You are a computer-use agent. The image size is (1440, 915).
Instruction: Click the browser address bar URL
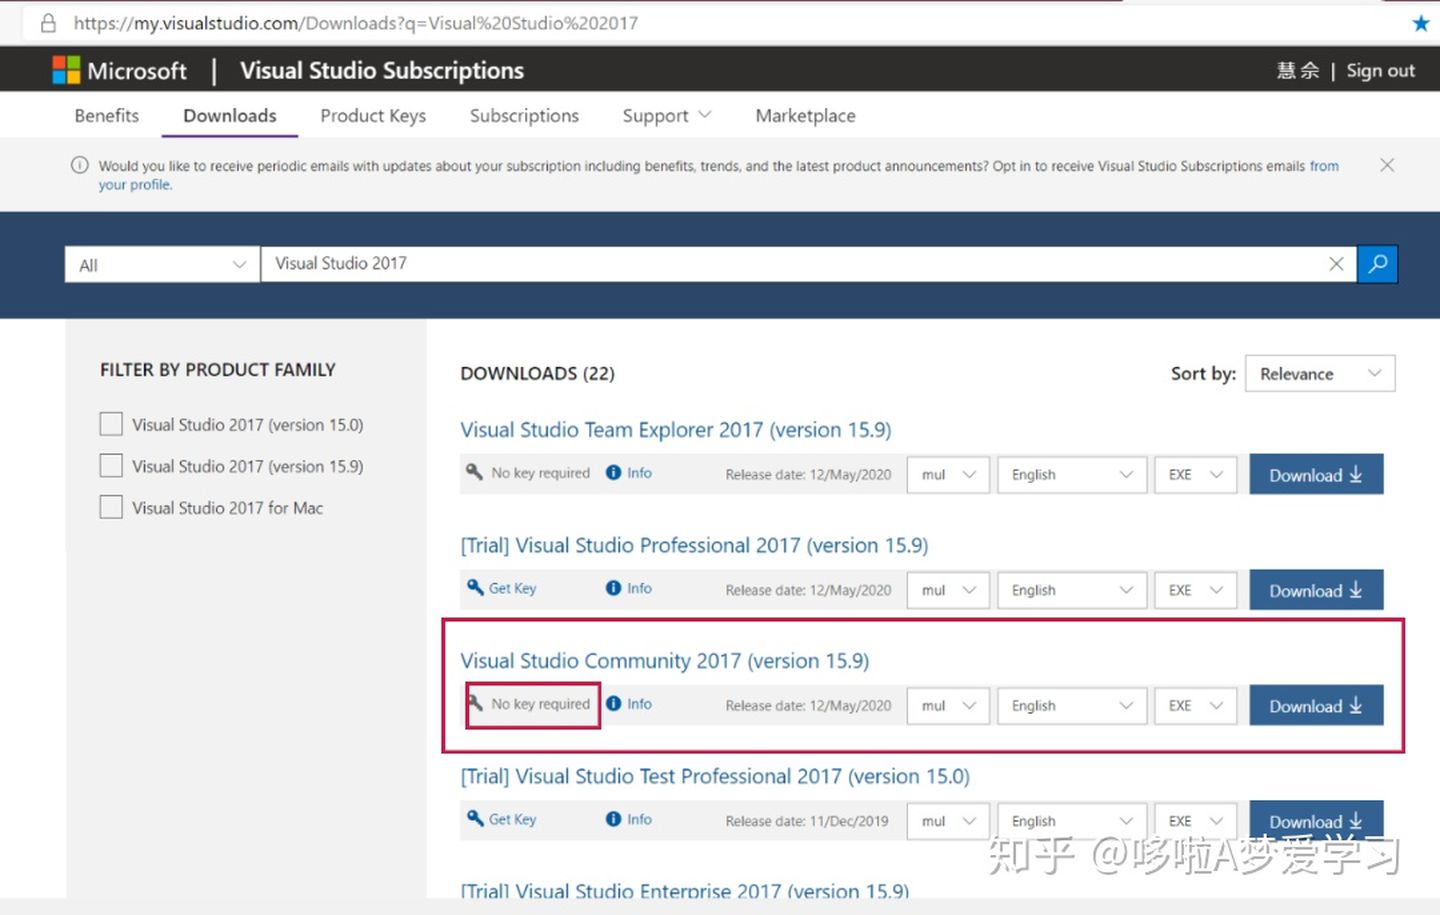tap(355, 23)
